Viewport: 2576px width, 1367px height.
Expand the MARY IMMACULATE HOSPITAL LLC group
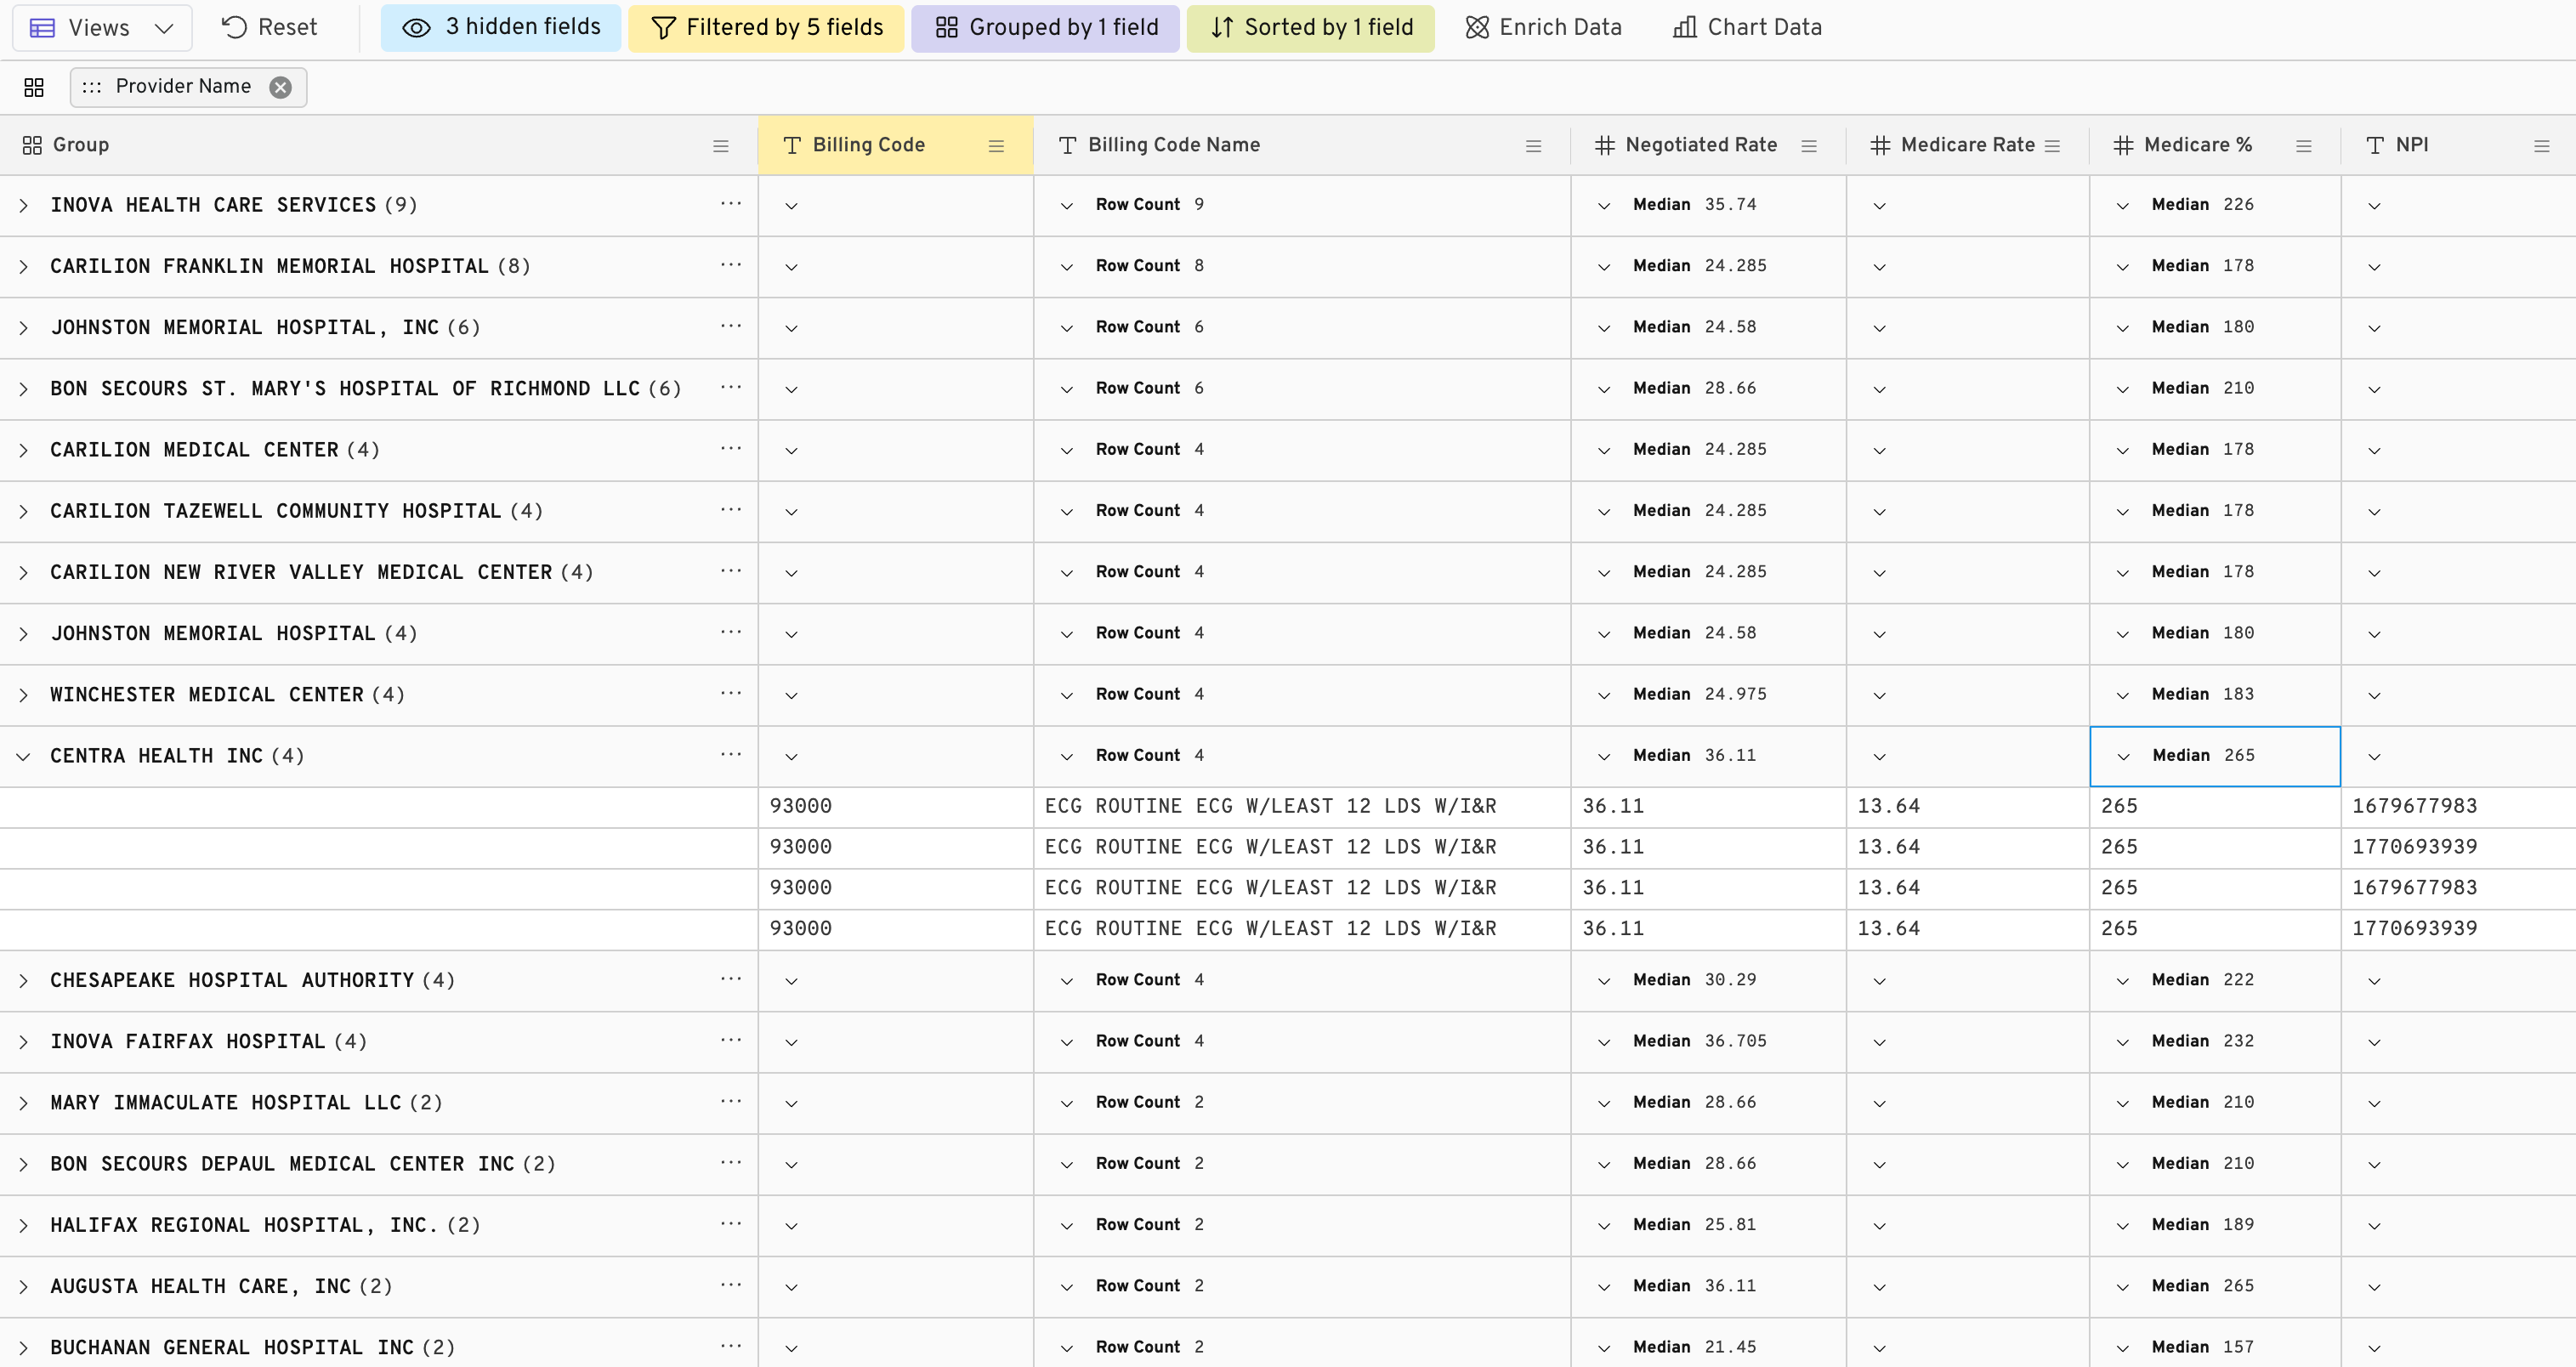[24, 1103]
